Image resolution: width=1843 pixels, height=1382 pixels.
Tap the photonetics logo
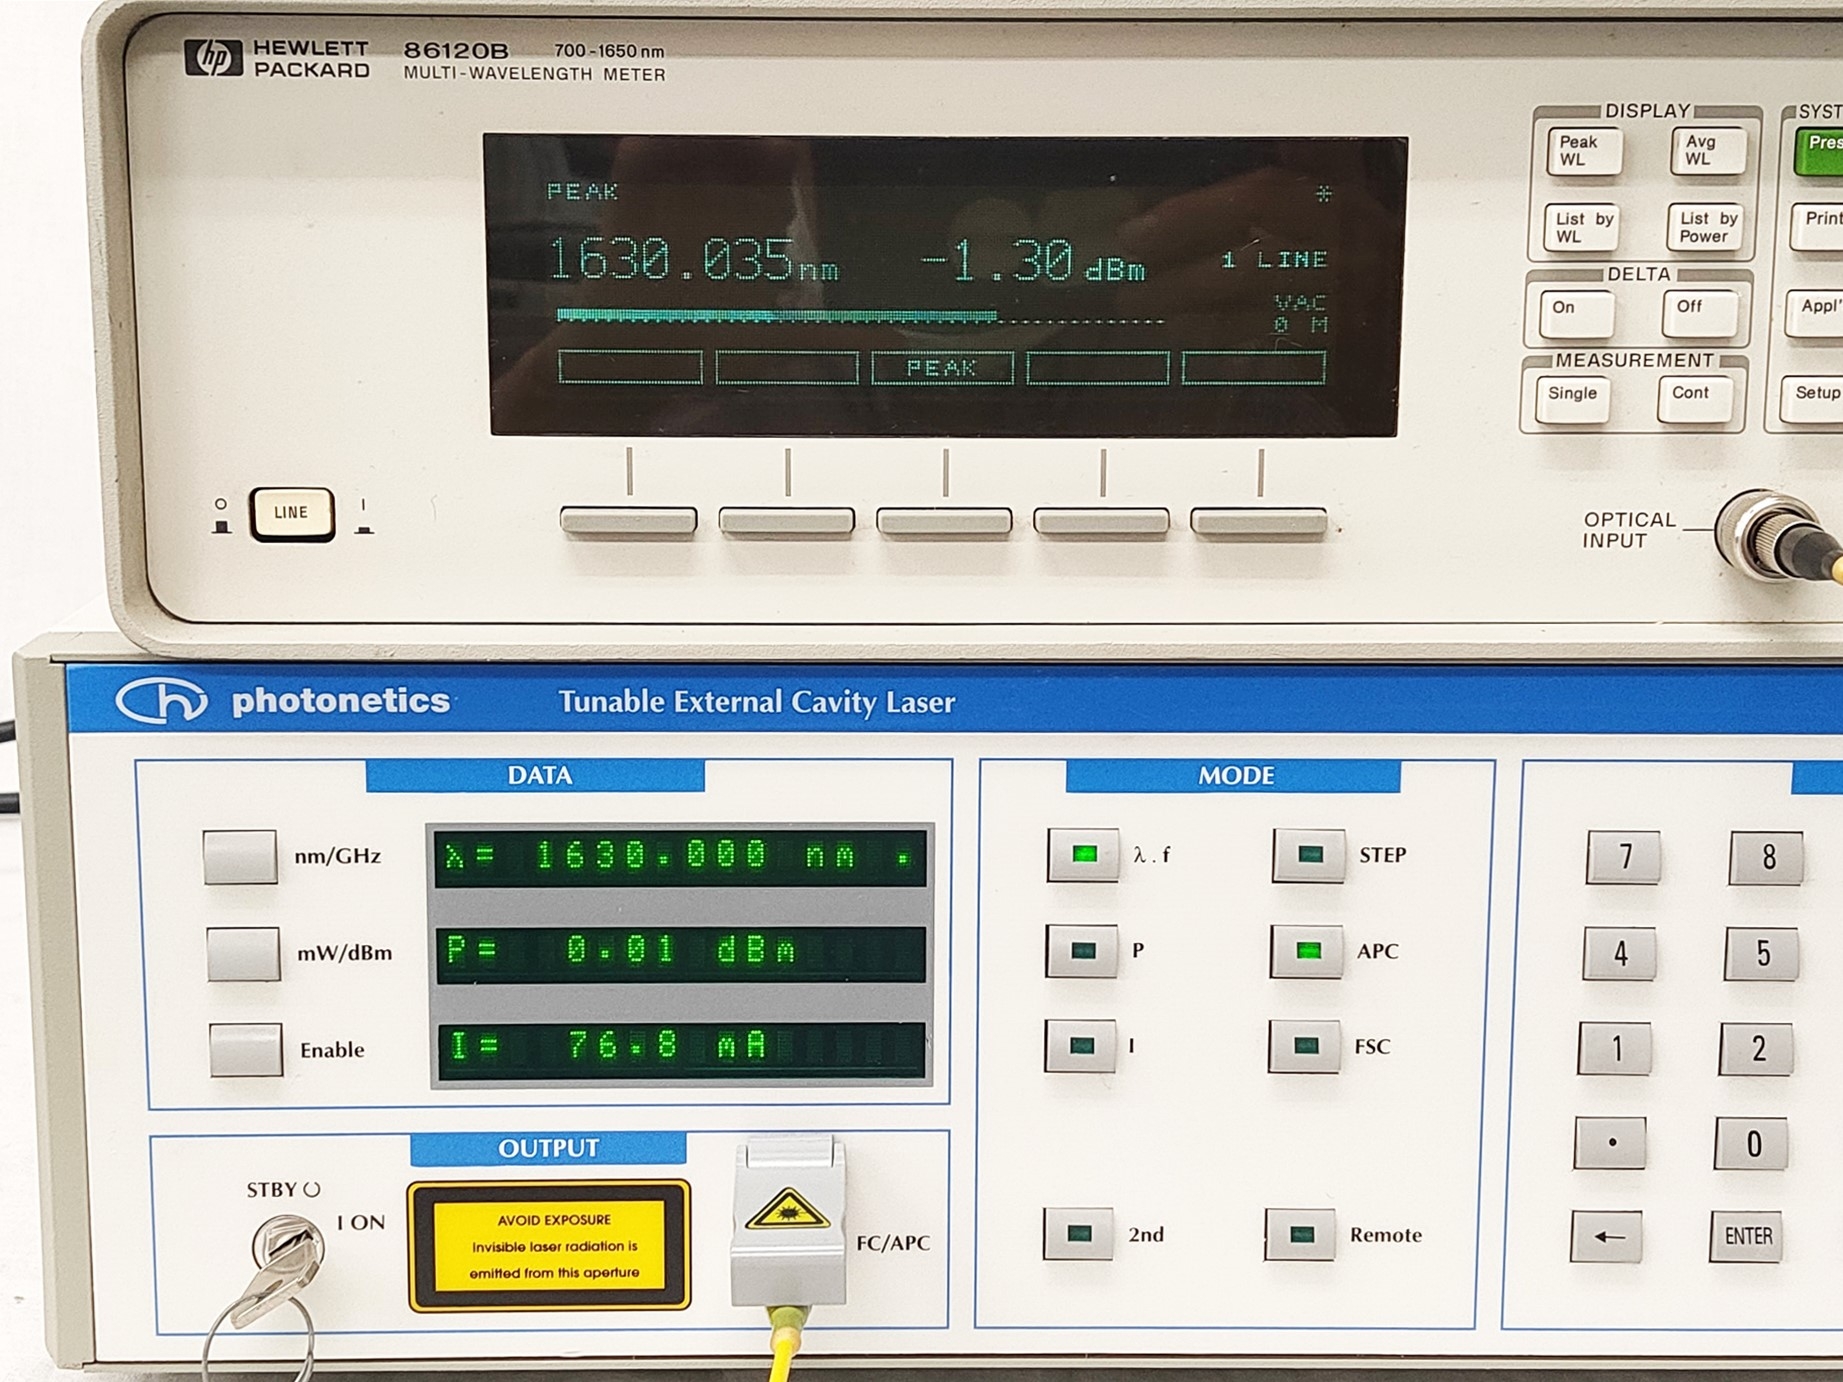[283, 701]
